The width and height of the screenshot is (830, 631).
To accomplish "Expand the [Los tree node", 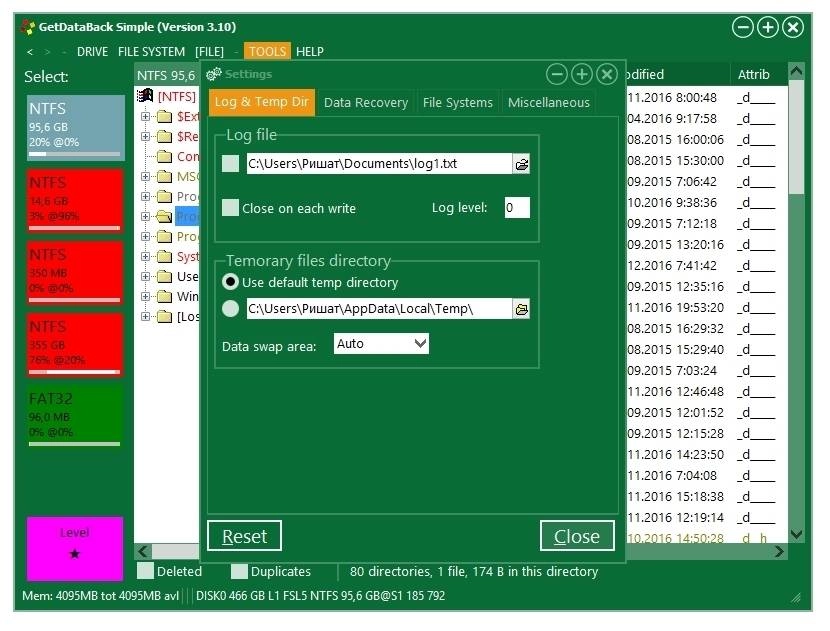I will pos(145,317).
